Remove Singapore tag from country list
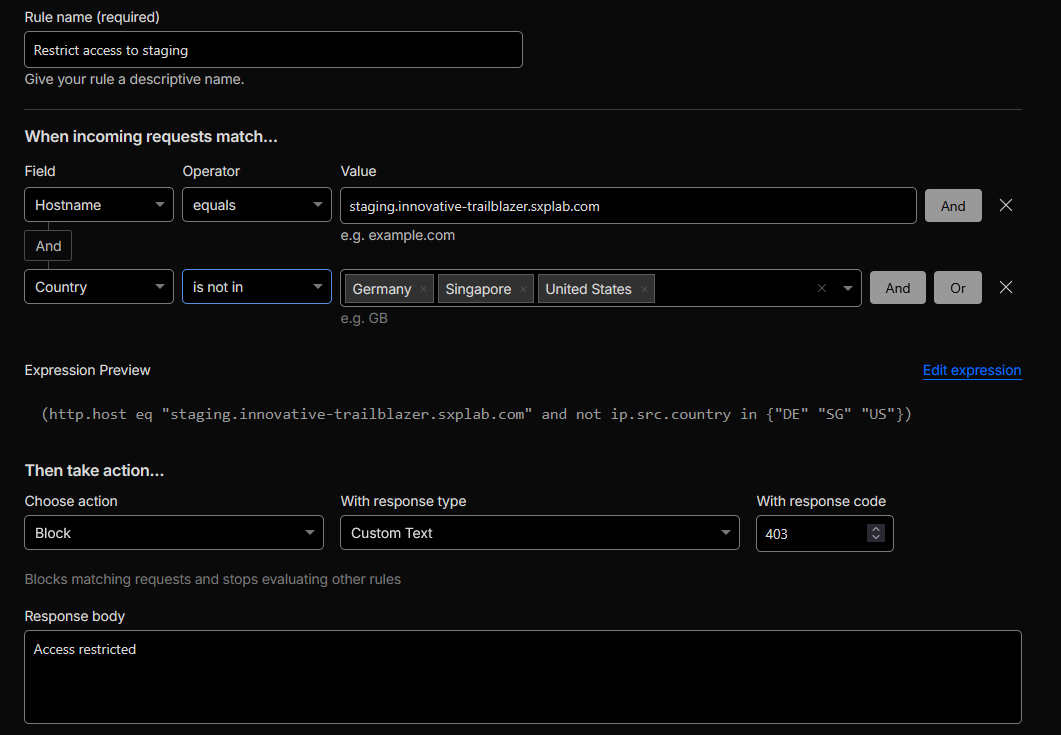 [x=523, y=289]
